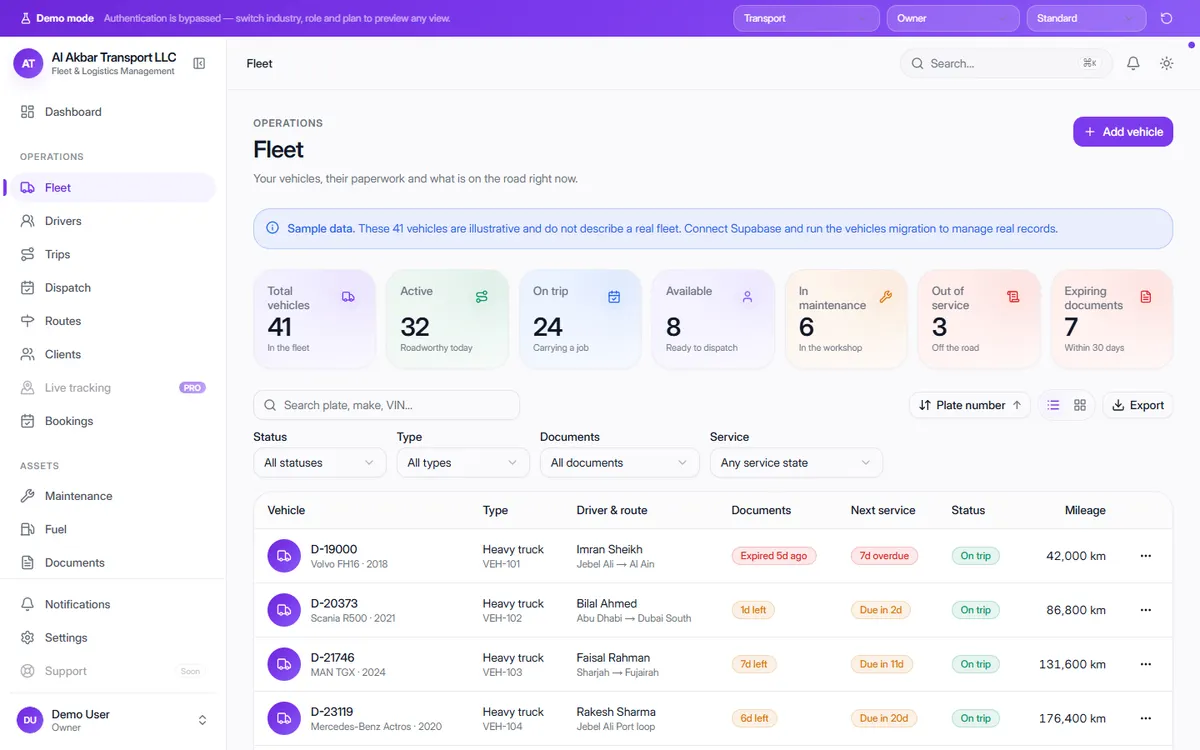Viewport: 1200px width, 750px height.
Task: Open the Any service state filter
Action: (796, 463)
